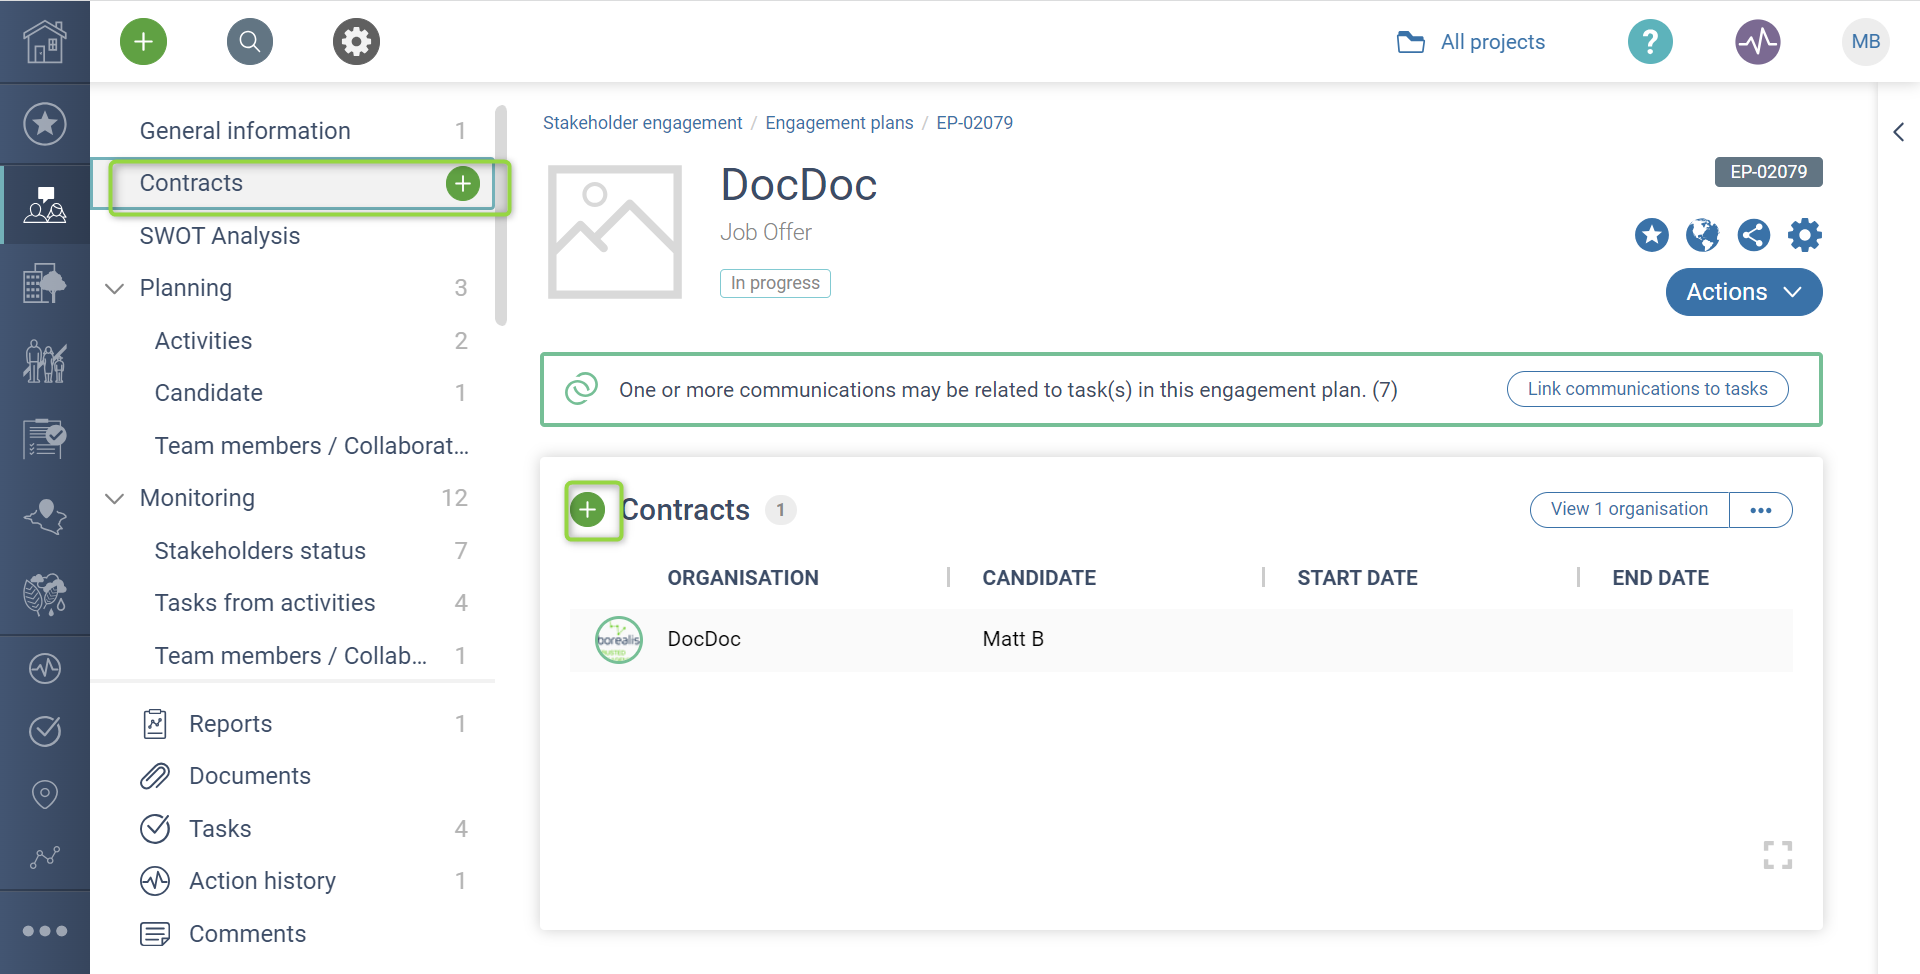The height and width of the screenshot is (974, 1920).
Task: Collapse the right side panel arrow
Action: point(1898,132)
